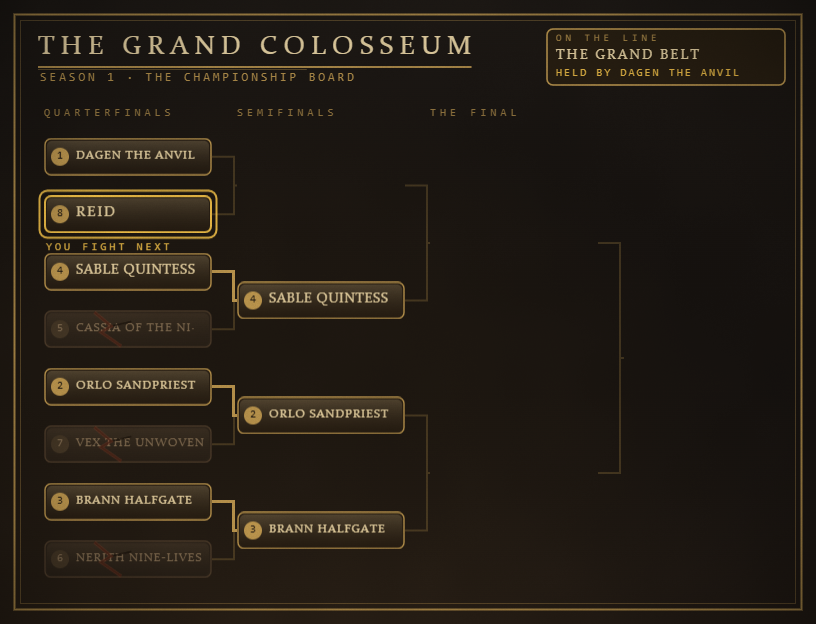Image resolution: width=816 pixels, height=624 pixels.
Task: Click the faded seed 5 badge on Cassia
Action: pyautogui.click(x=60, y=328)
